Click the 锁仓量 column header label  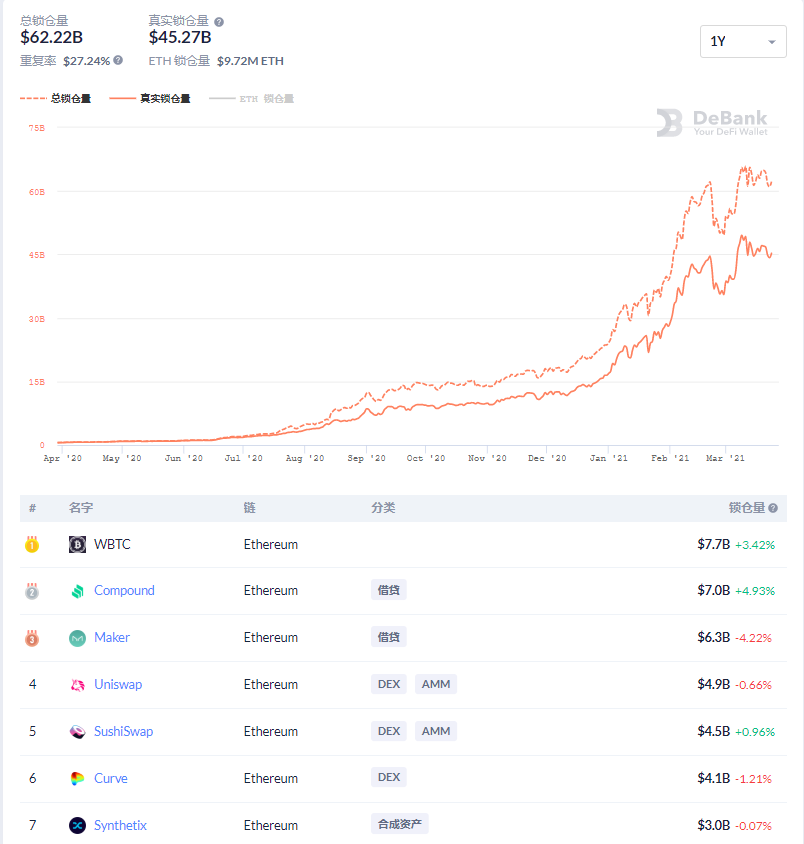(x=747, y=508)
